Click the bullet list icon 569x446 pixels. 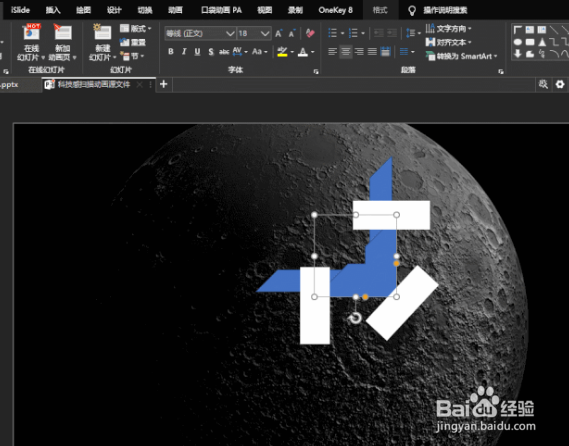tap(332, 33)
